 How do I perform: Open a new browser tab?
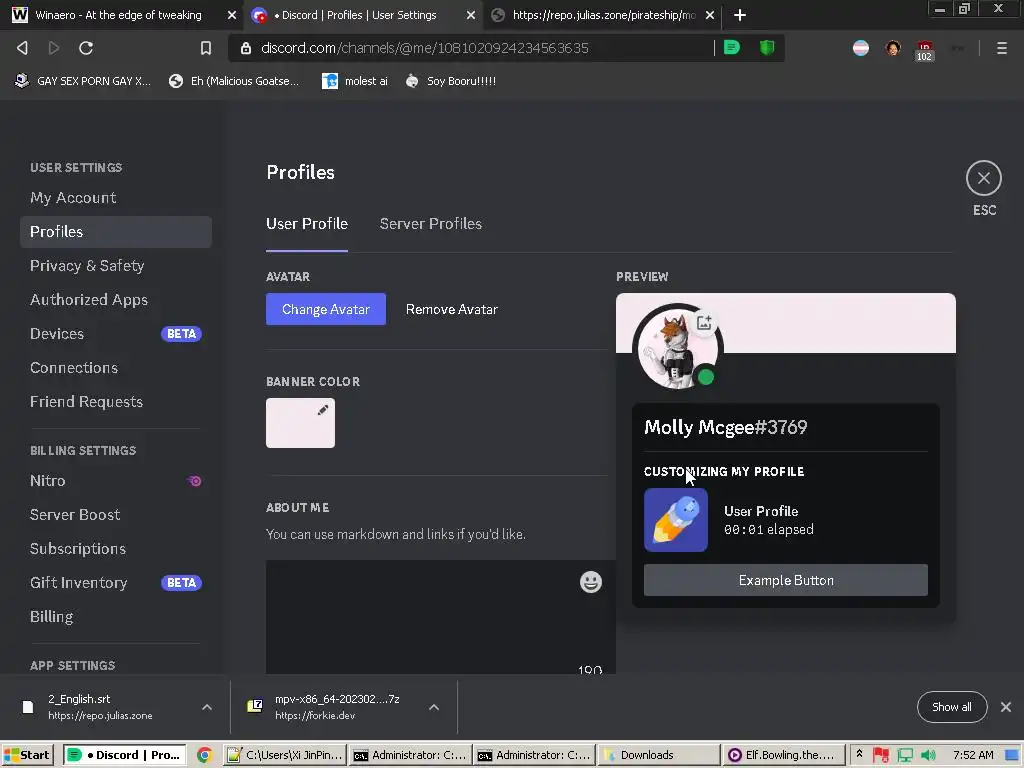click(739, 14)
